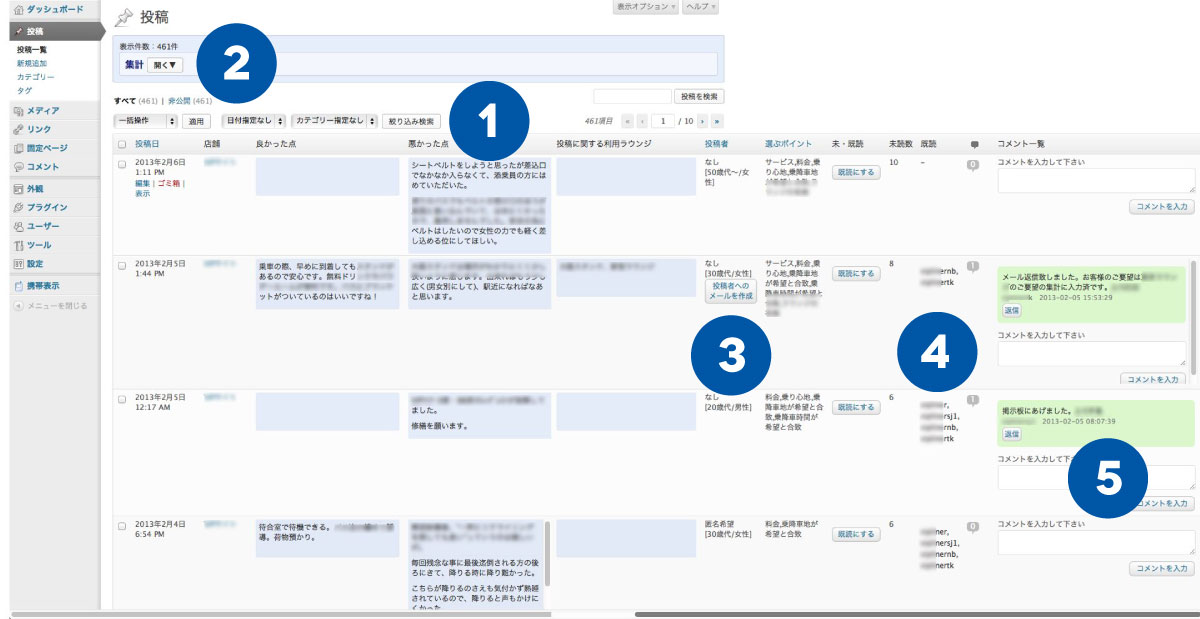Open the 一括操作 bulk actions dropdown
Image resolution: width=1200 pixels, height=619 pixels.
click(x=146, y=121)
